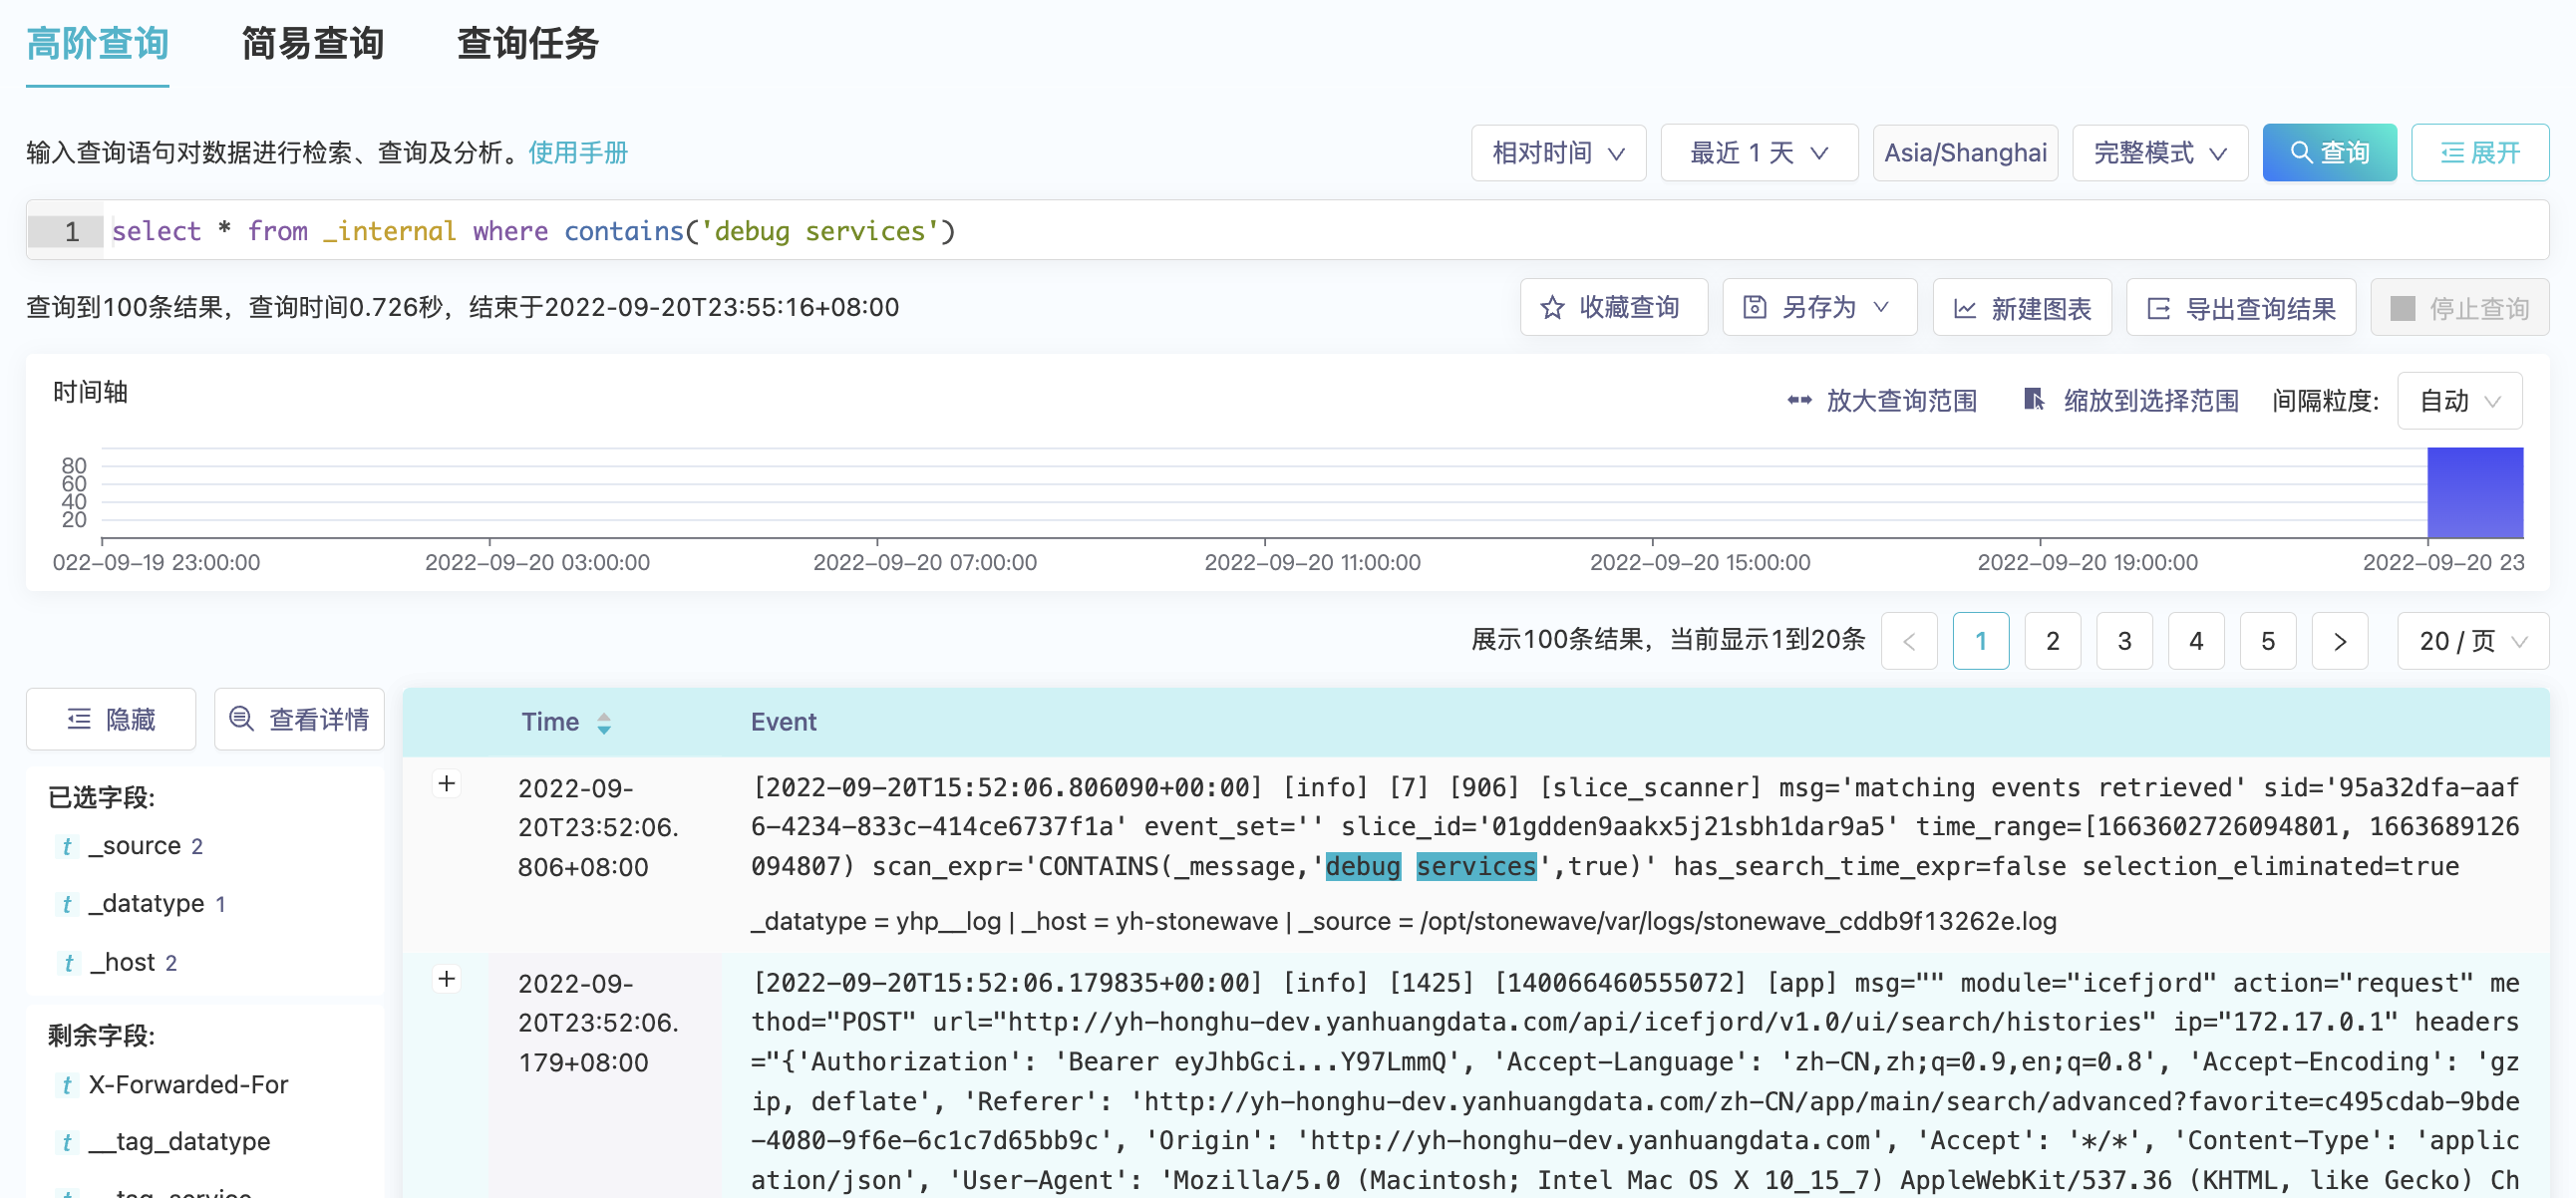Go to the next results page
The width and height of the screenshot is (2576, 1198).
click(2340, 641)
